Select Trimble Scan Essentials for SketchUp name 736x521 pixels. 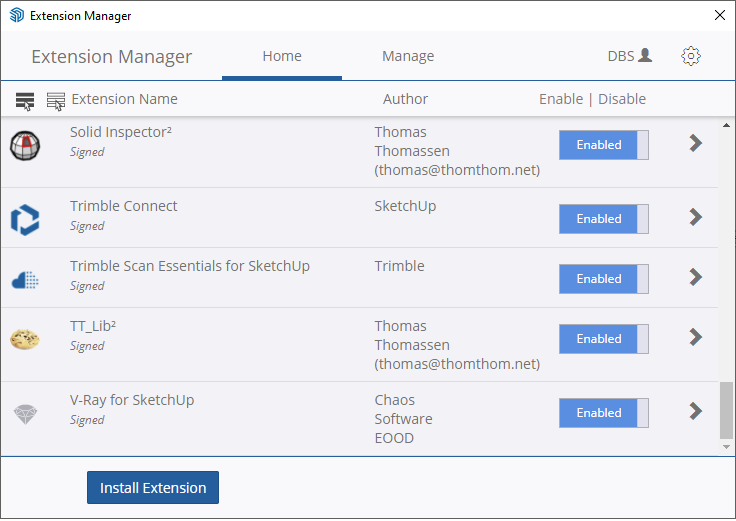point(190,266)
